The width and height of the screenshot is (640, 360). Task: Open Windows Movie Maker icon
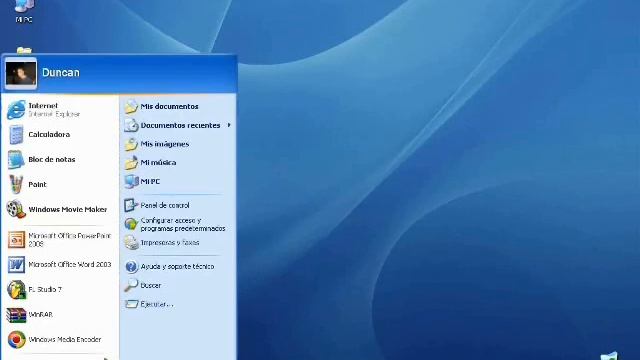tap(16, 209)
